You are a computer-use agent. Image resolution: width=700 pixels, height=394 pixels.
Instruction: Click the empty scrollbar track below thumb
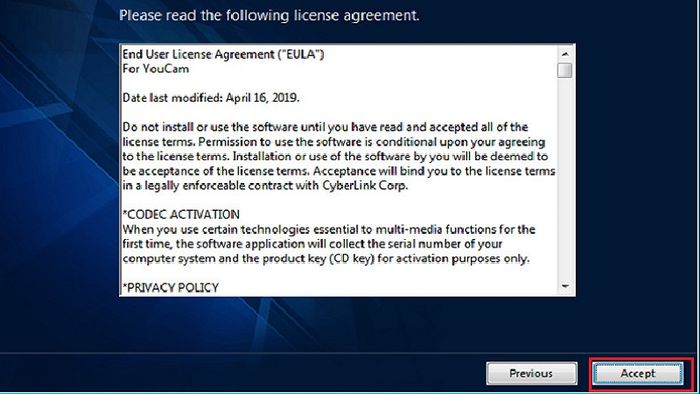coord(565,178)
